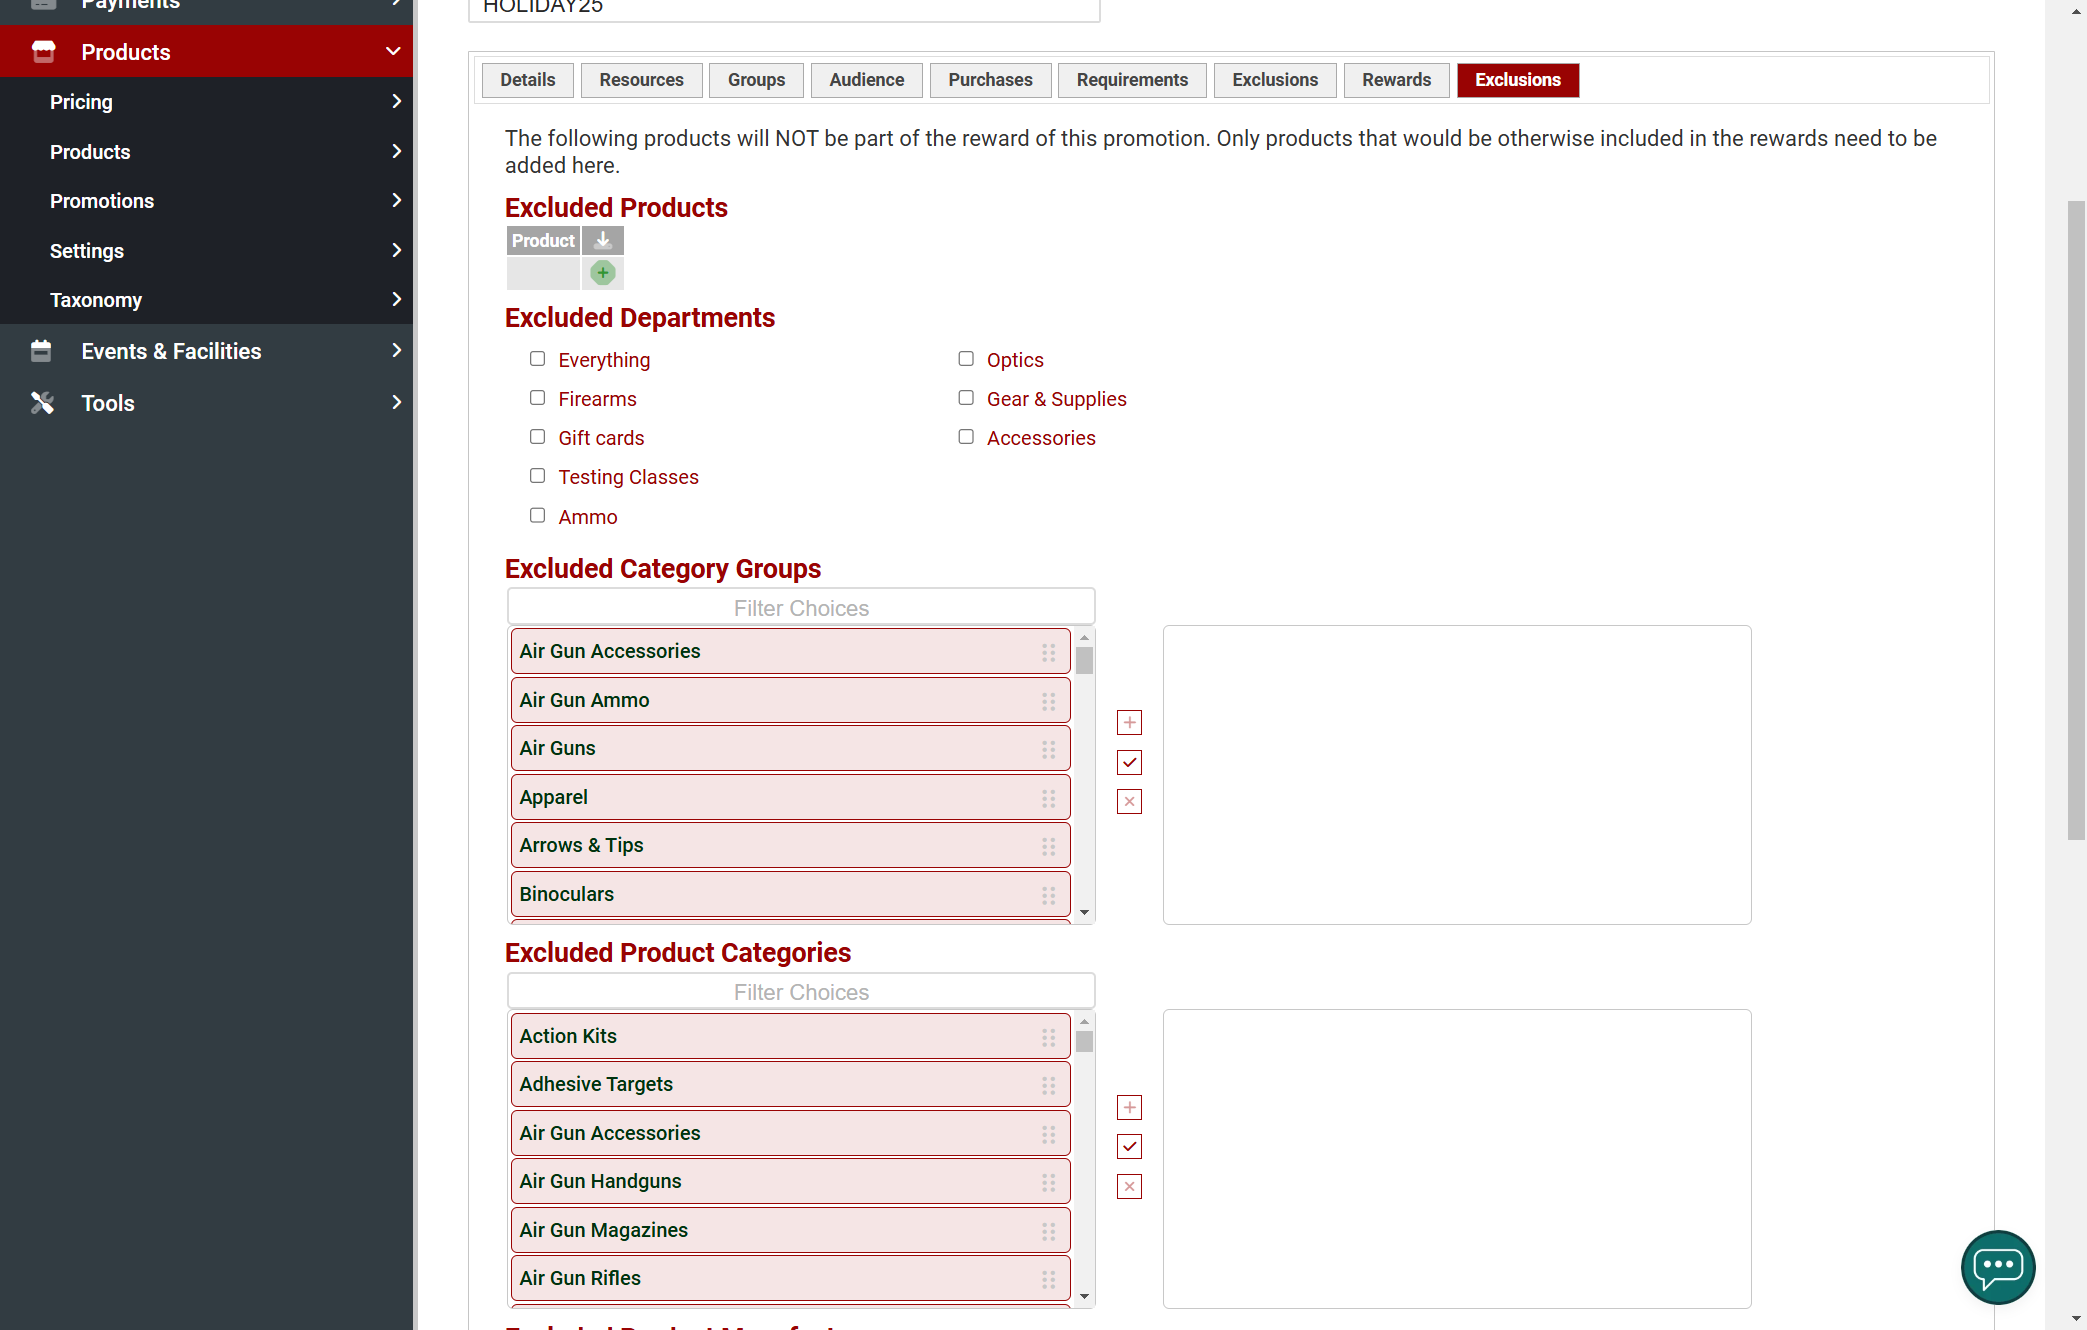Click the X icon beside Excluded Category Groups list
Image resolution: width=2087 pixels, height=1330 pixels.
click(x=1129, y=802)
